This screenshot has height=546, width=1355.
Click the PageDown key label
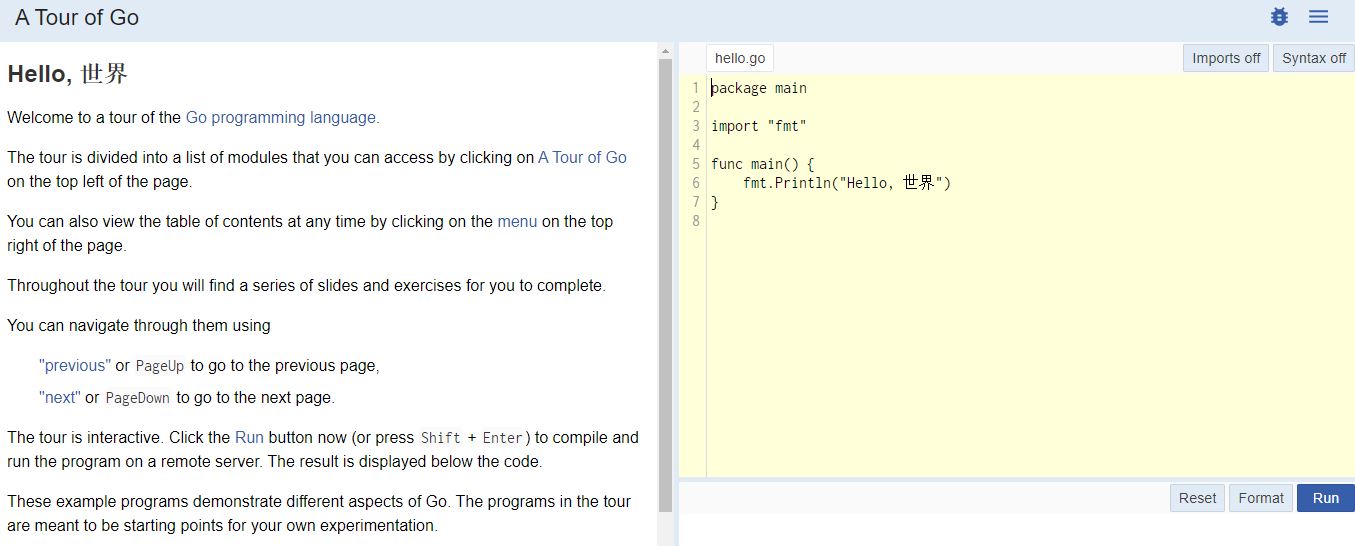(x=138, y=398)
